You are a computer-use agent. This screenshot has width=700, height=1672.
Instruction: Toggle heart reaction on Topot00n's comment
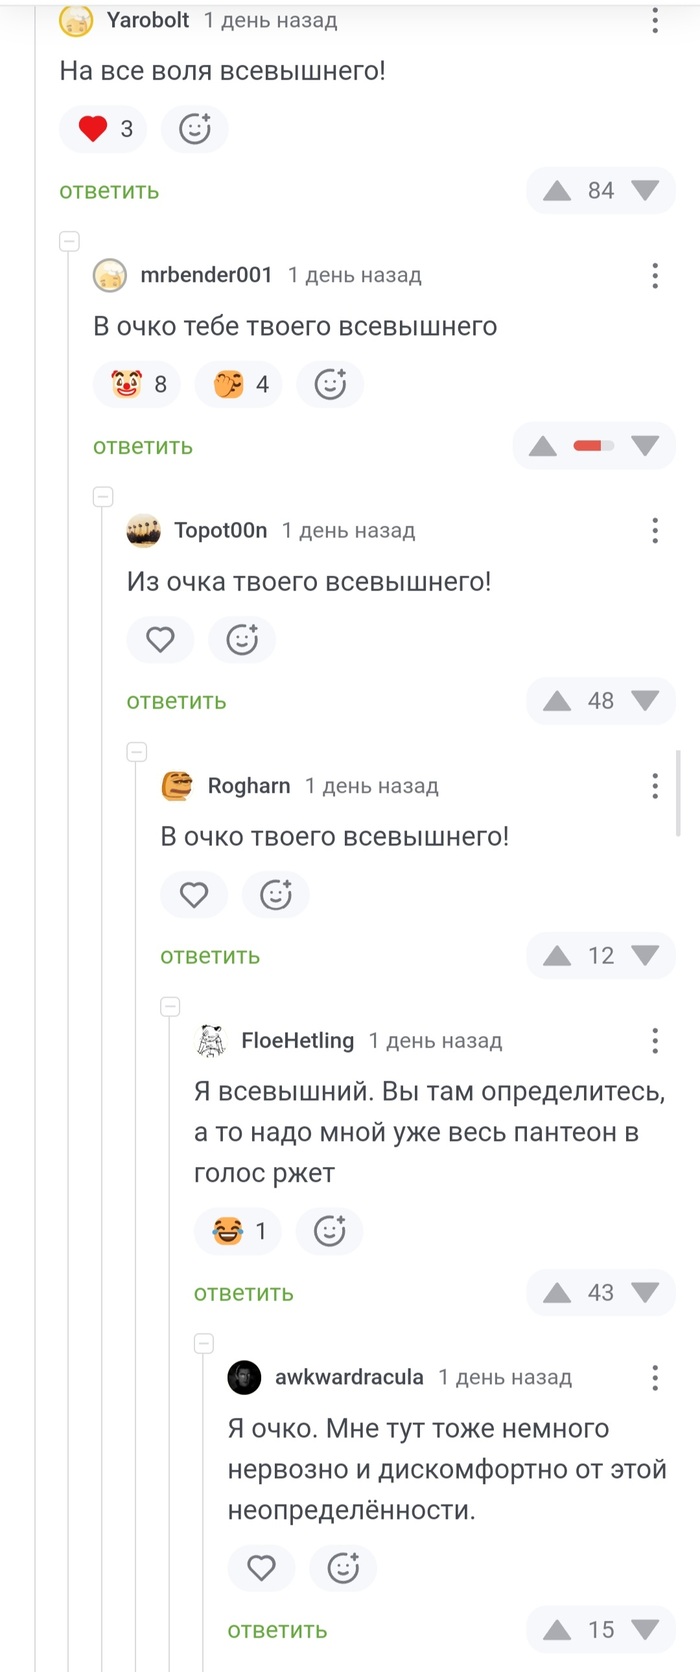160,639
